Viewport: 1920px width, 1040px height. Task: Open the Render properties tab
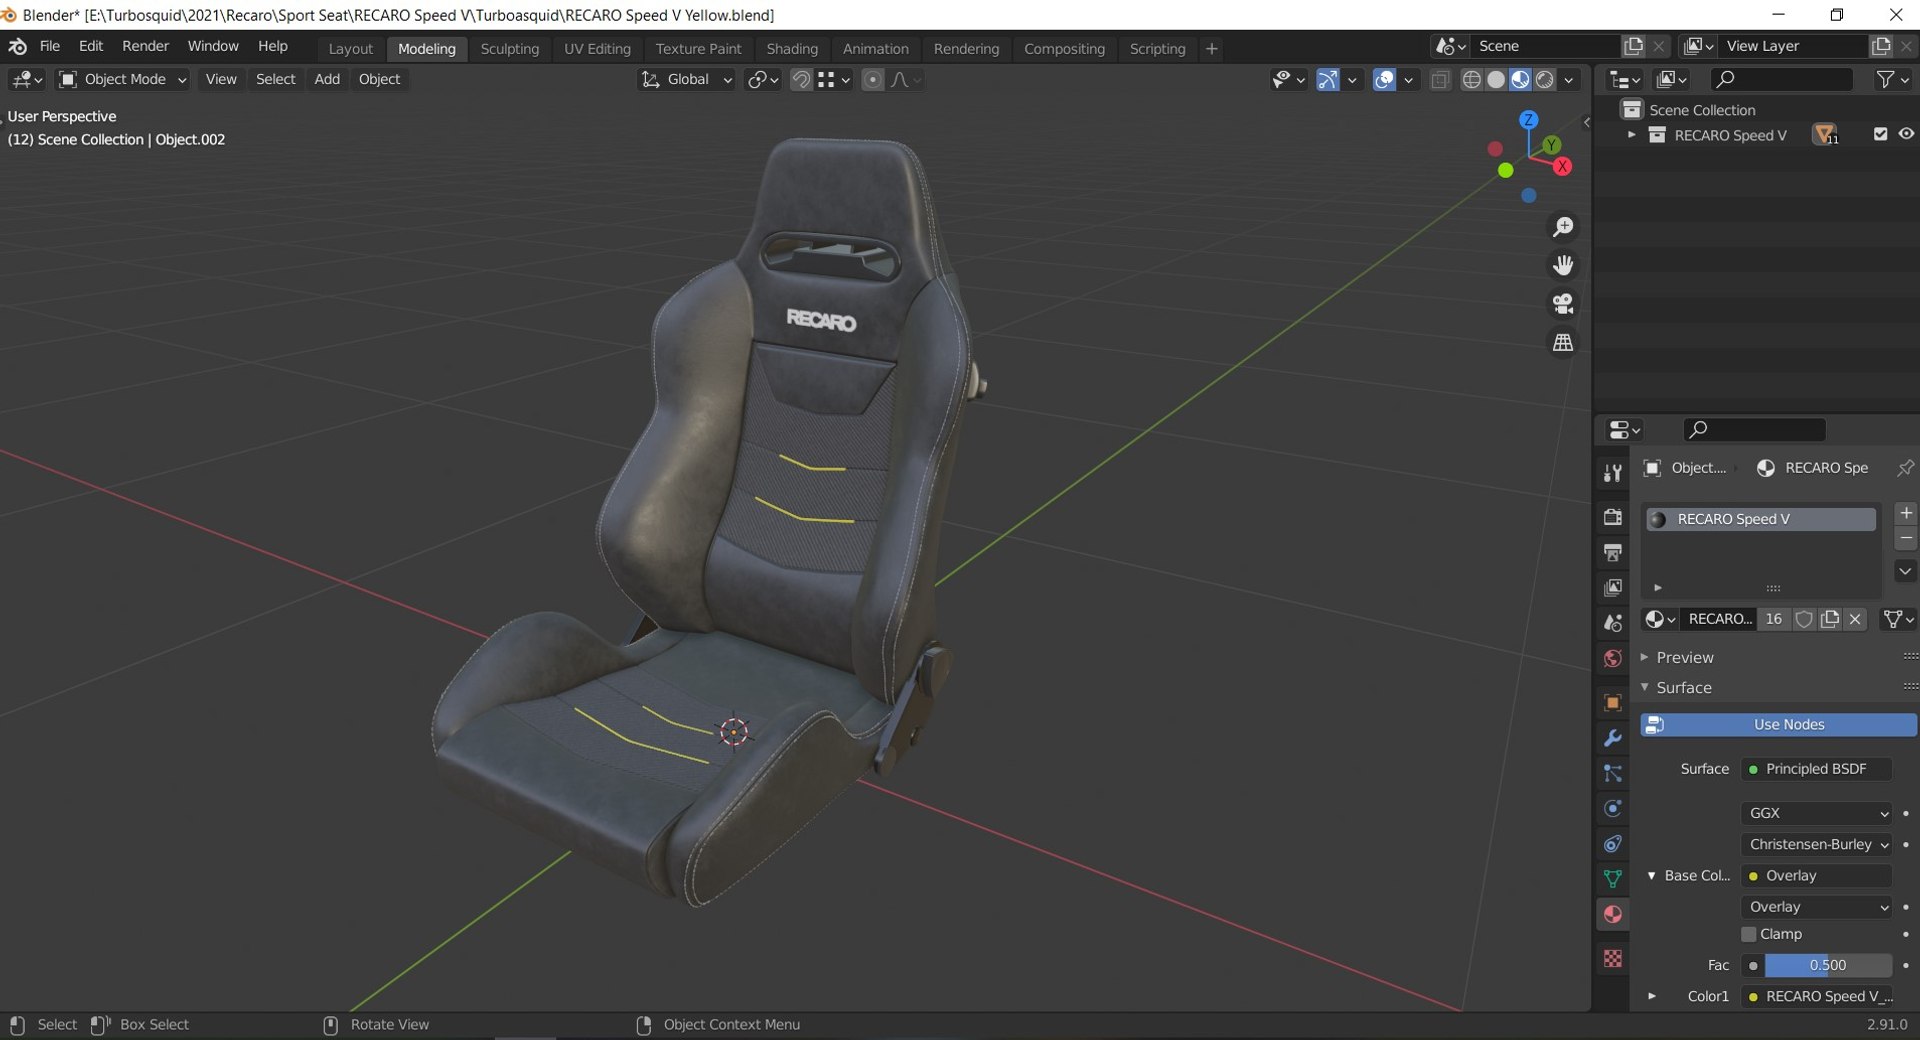[x=1612, y=517]
